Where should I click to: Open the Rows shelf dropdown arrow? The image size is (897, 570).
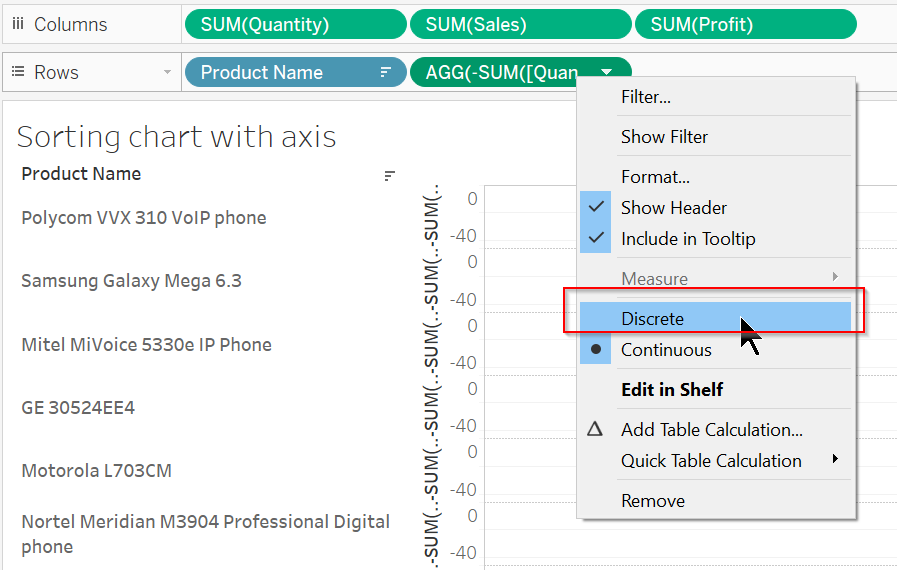tap(167, 72)
